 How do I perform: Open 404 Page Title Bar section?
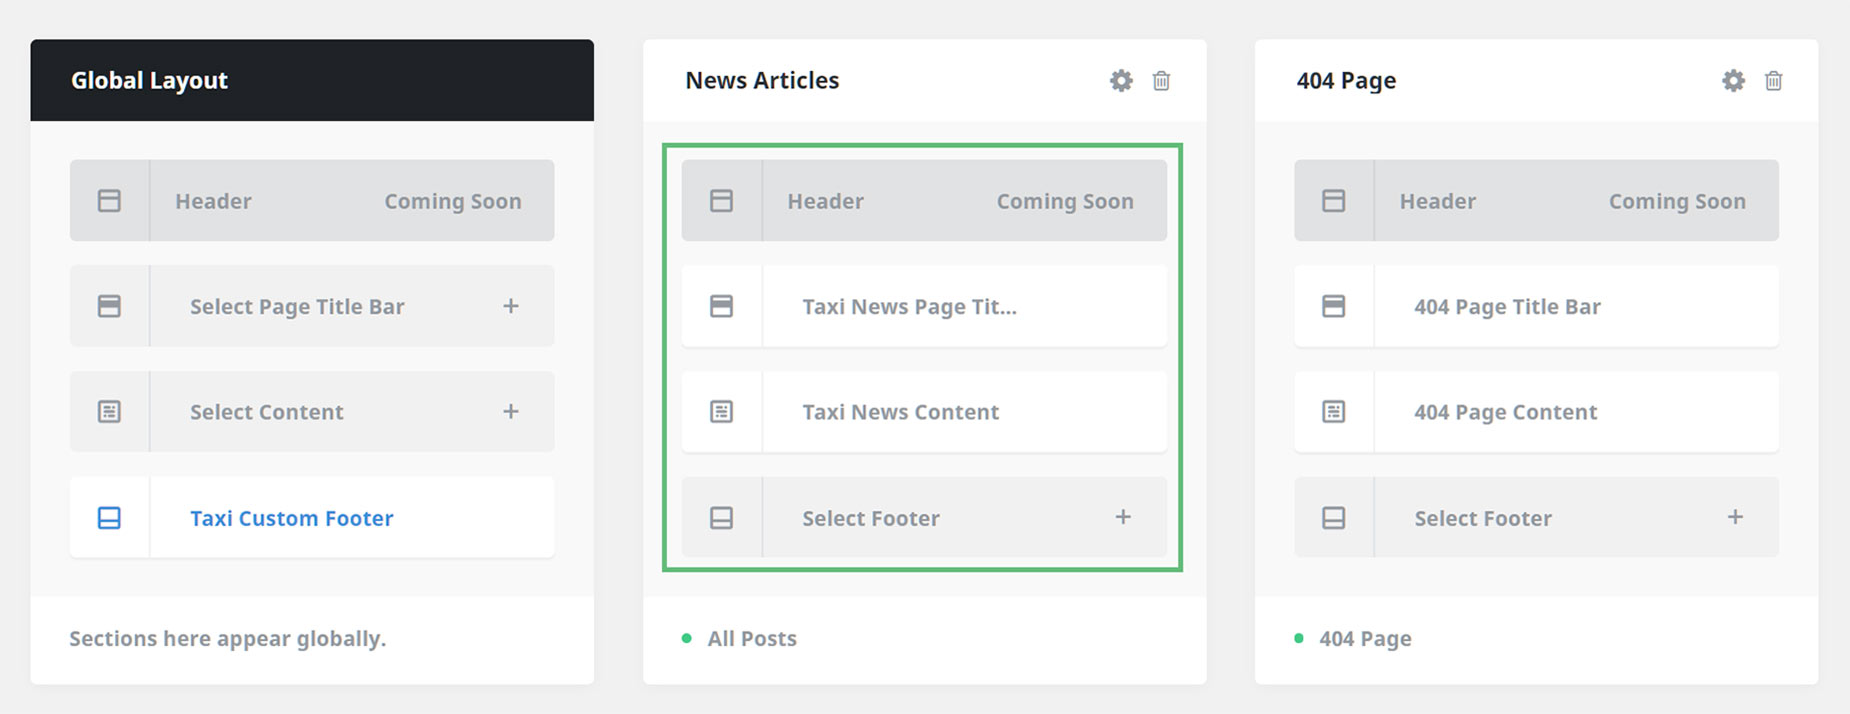pos(1536,306)
